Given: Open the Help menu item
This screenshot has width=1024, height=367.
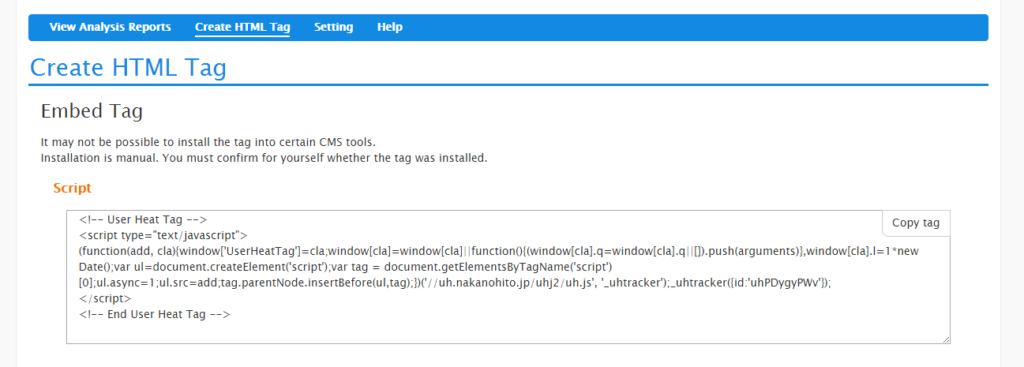Looking at the screenshot, I should click(x=389, y=27).
